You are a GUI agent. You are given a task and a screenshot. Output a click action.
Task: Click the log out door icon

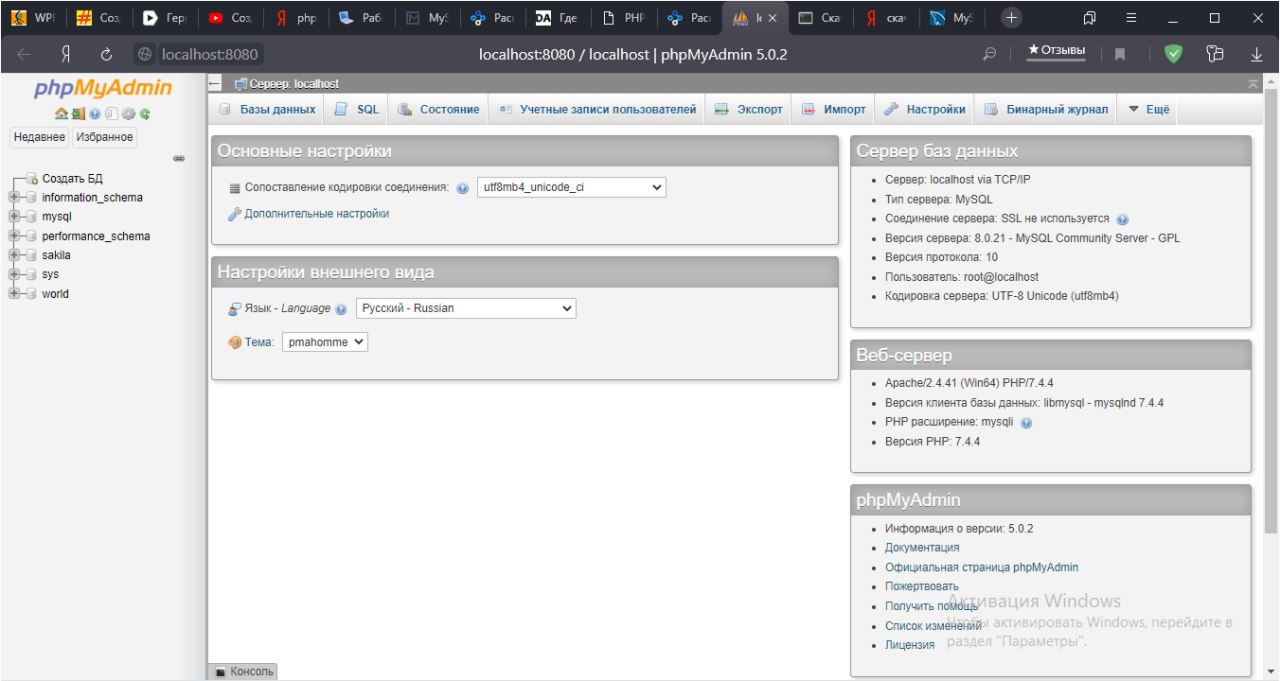[x=78, y=114]
